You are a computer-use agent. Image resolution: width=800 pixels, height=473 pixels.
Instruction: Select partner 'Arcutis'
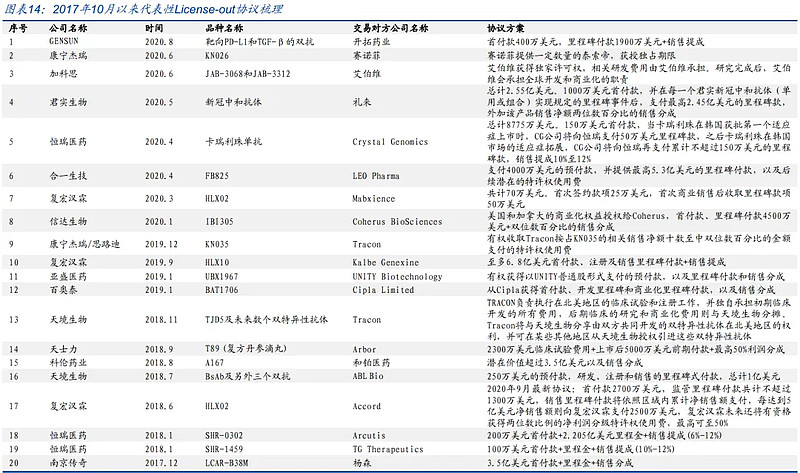pos(369,435)
